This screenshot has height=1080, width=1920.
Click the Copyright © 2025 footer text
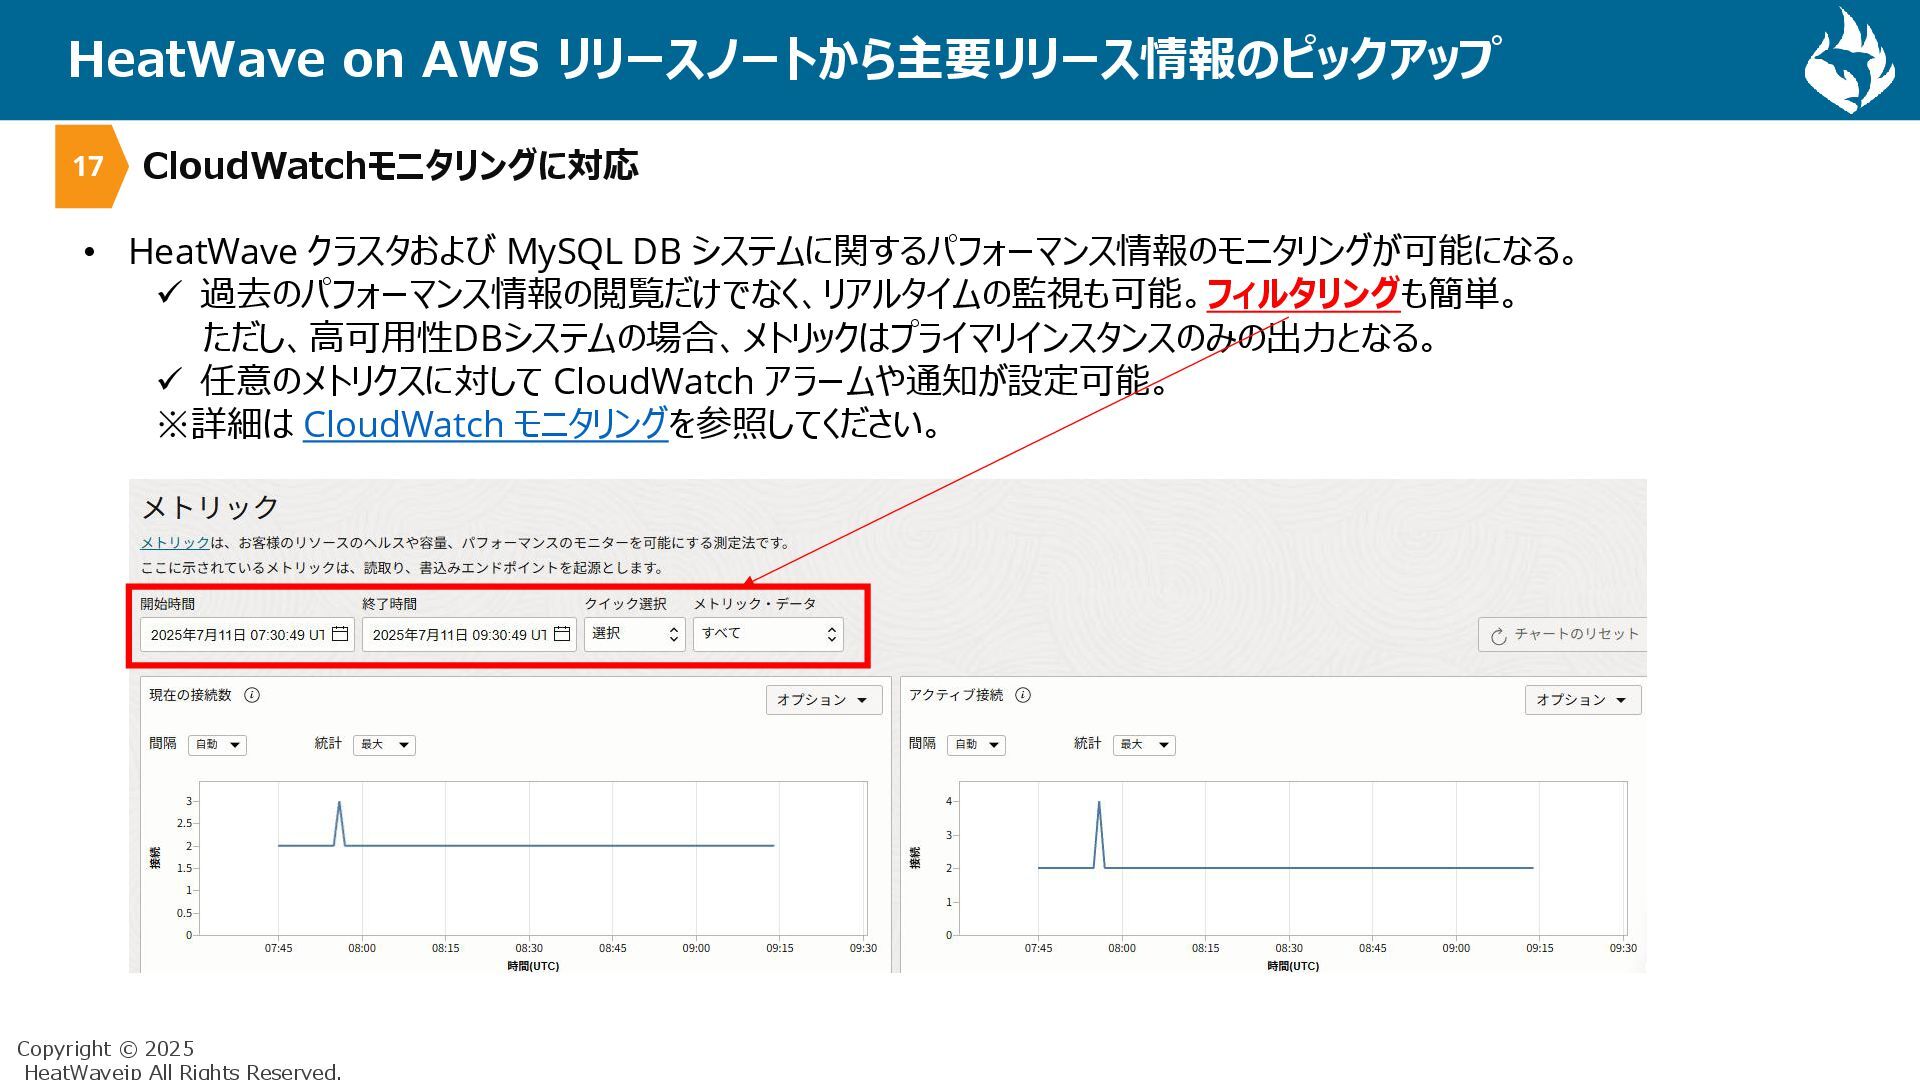pos(106,1049)
